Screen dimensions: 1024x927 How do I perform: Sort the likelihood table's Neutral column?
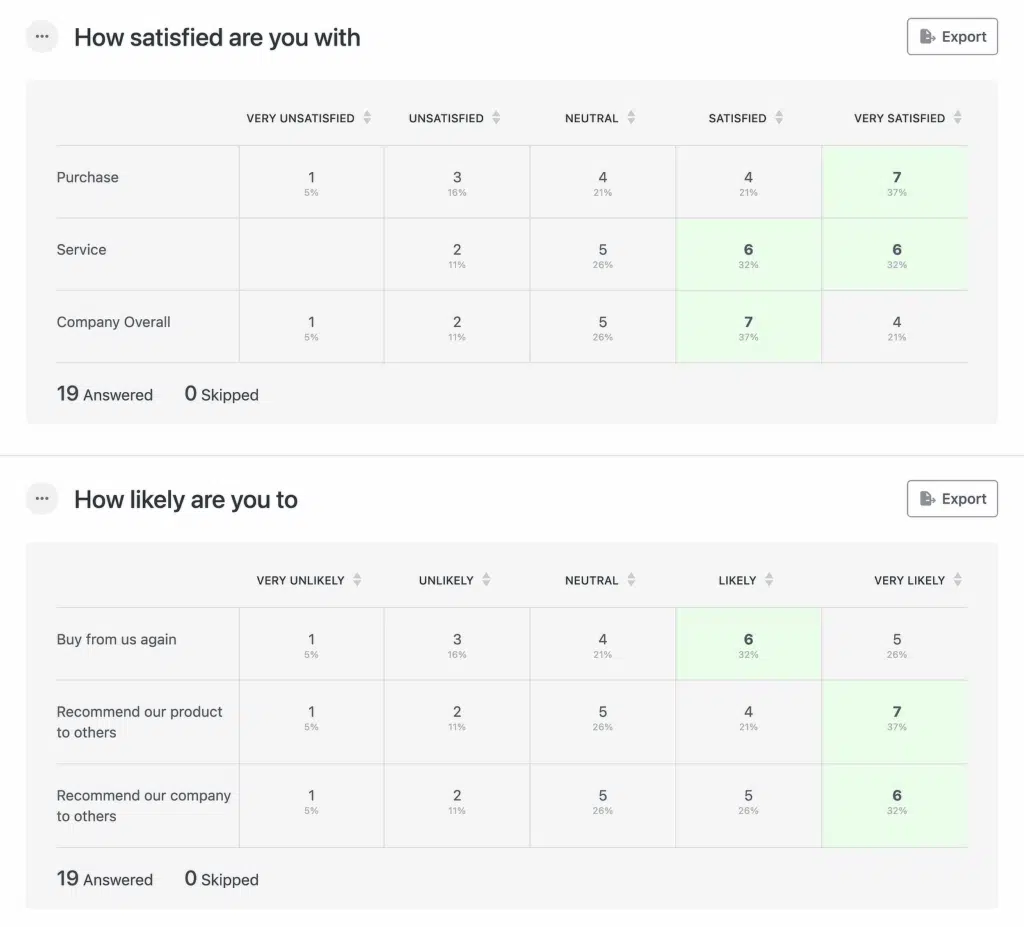[631, 579]
